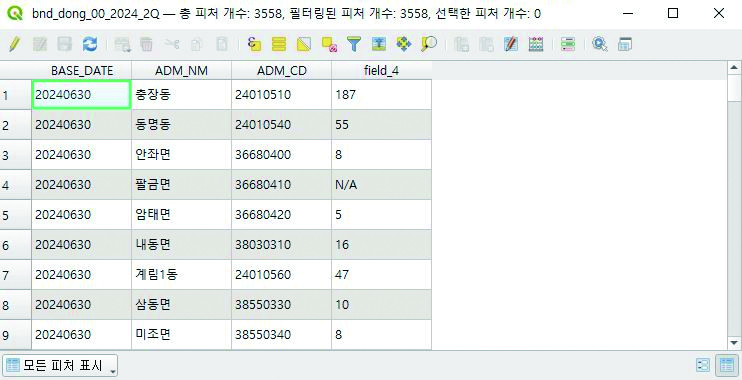Click field_4 cell showing 55
The image size is (742, 380).
(381, 125)
